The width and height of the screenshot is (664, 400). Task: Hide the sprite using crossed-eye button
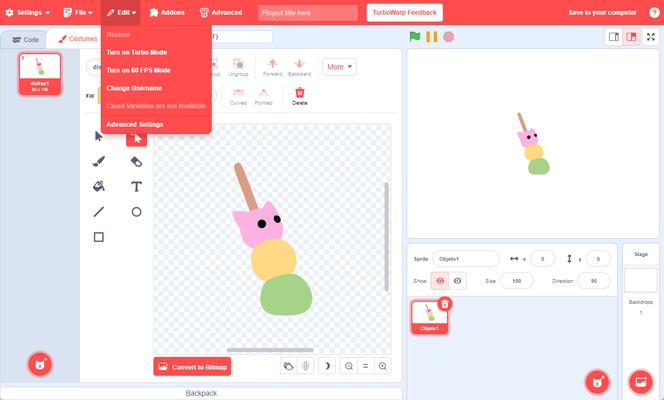[457, 281]
